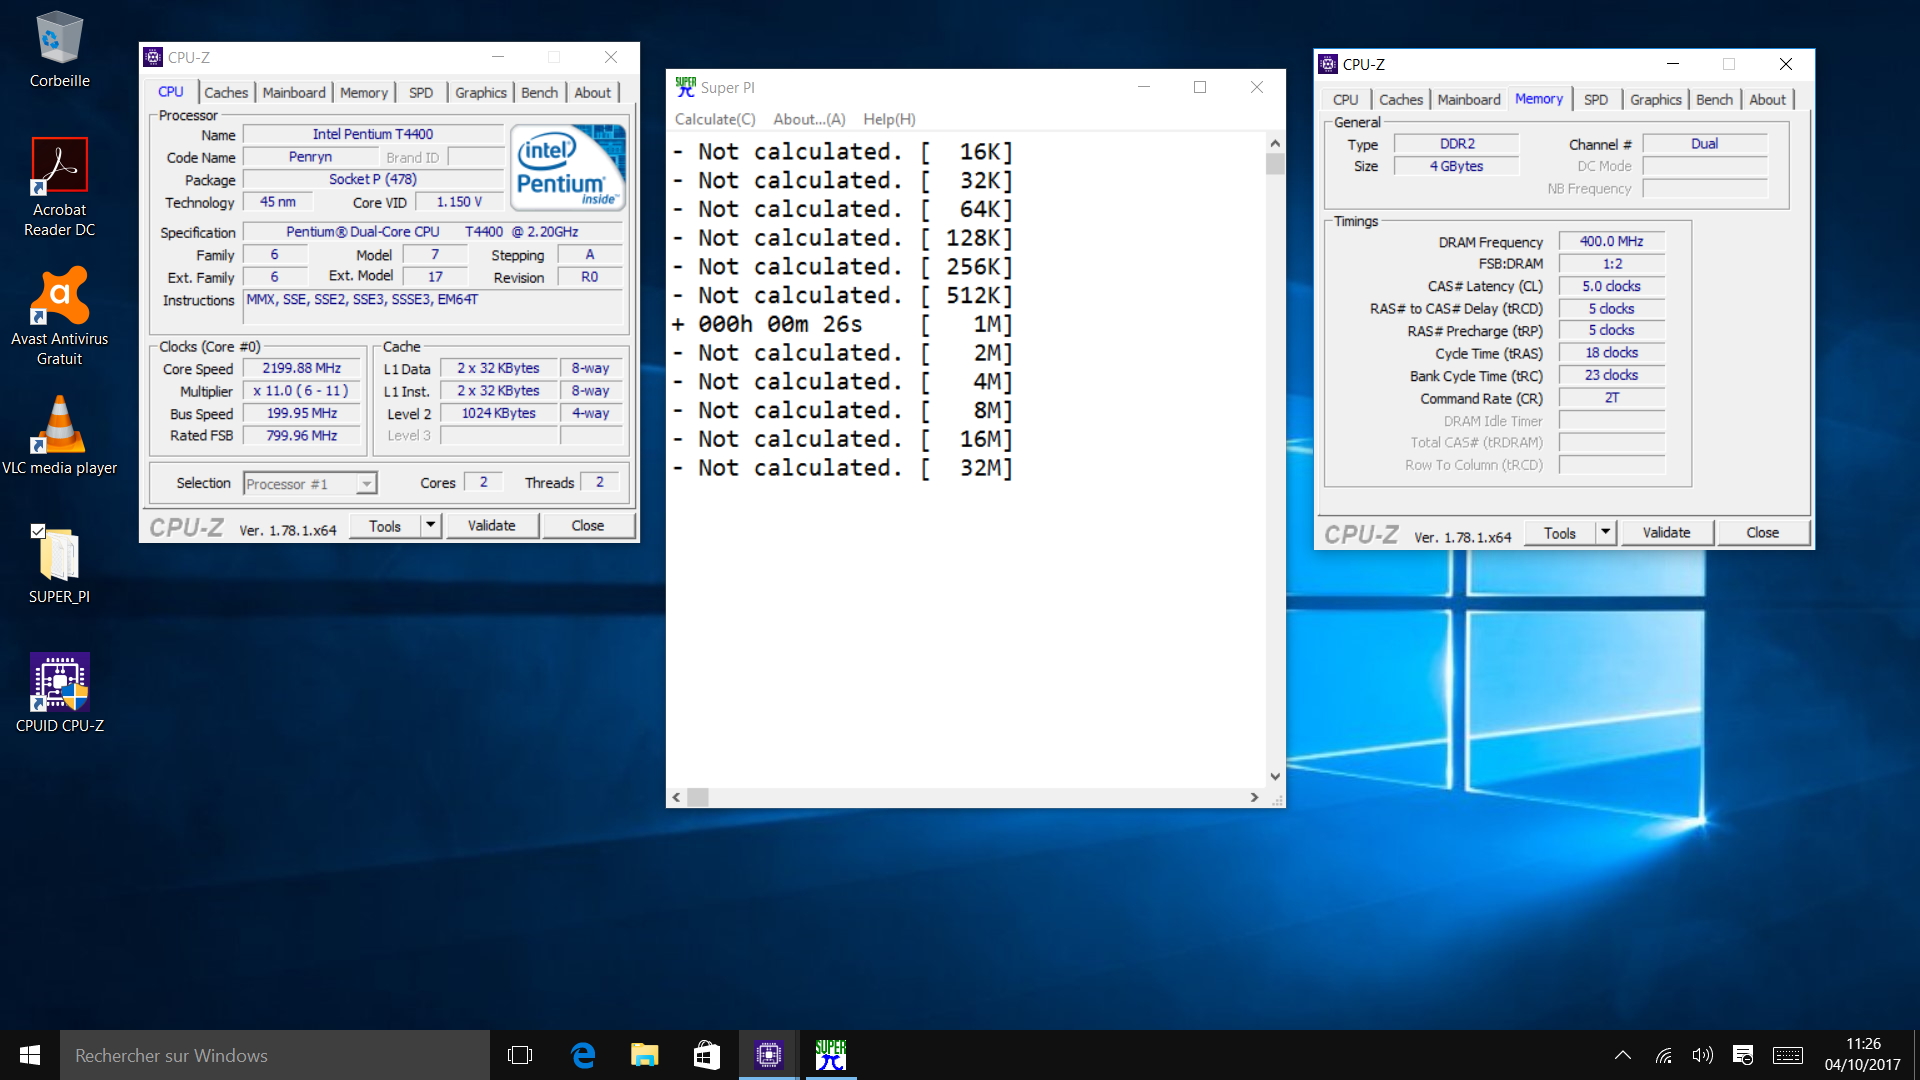Open the Corbeille recycle bin icon
The width and height of the screenshot is (1920, 1080).
click(59, 50)
